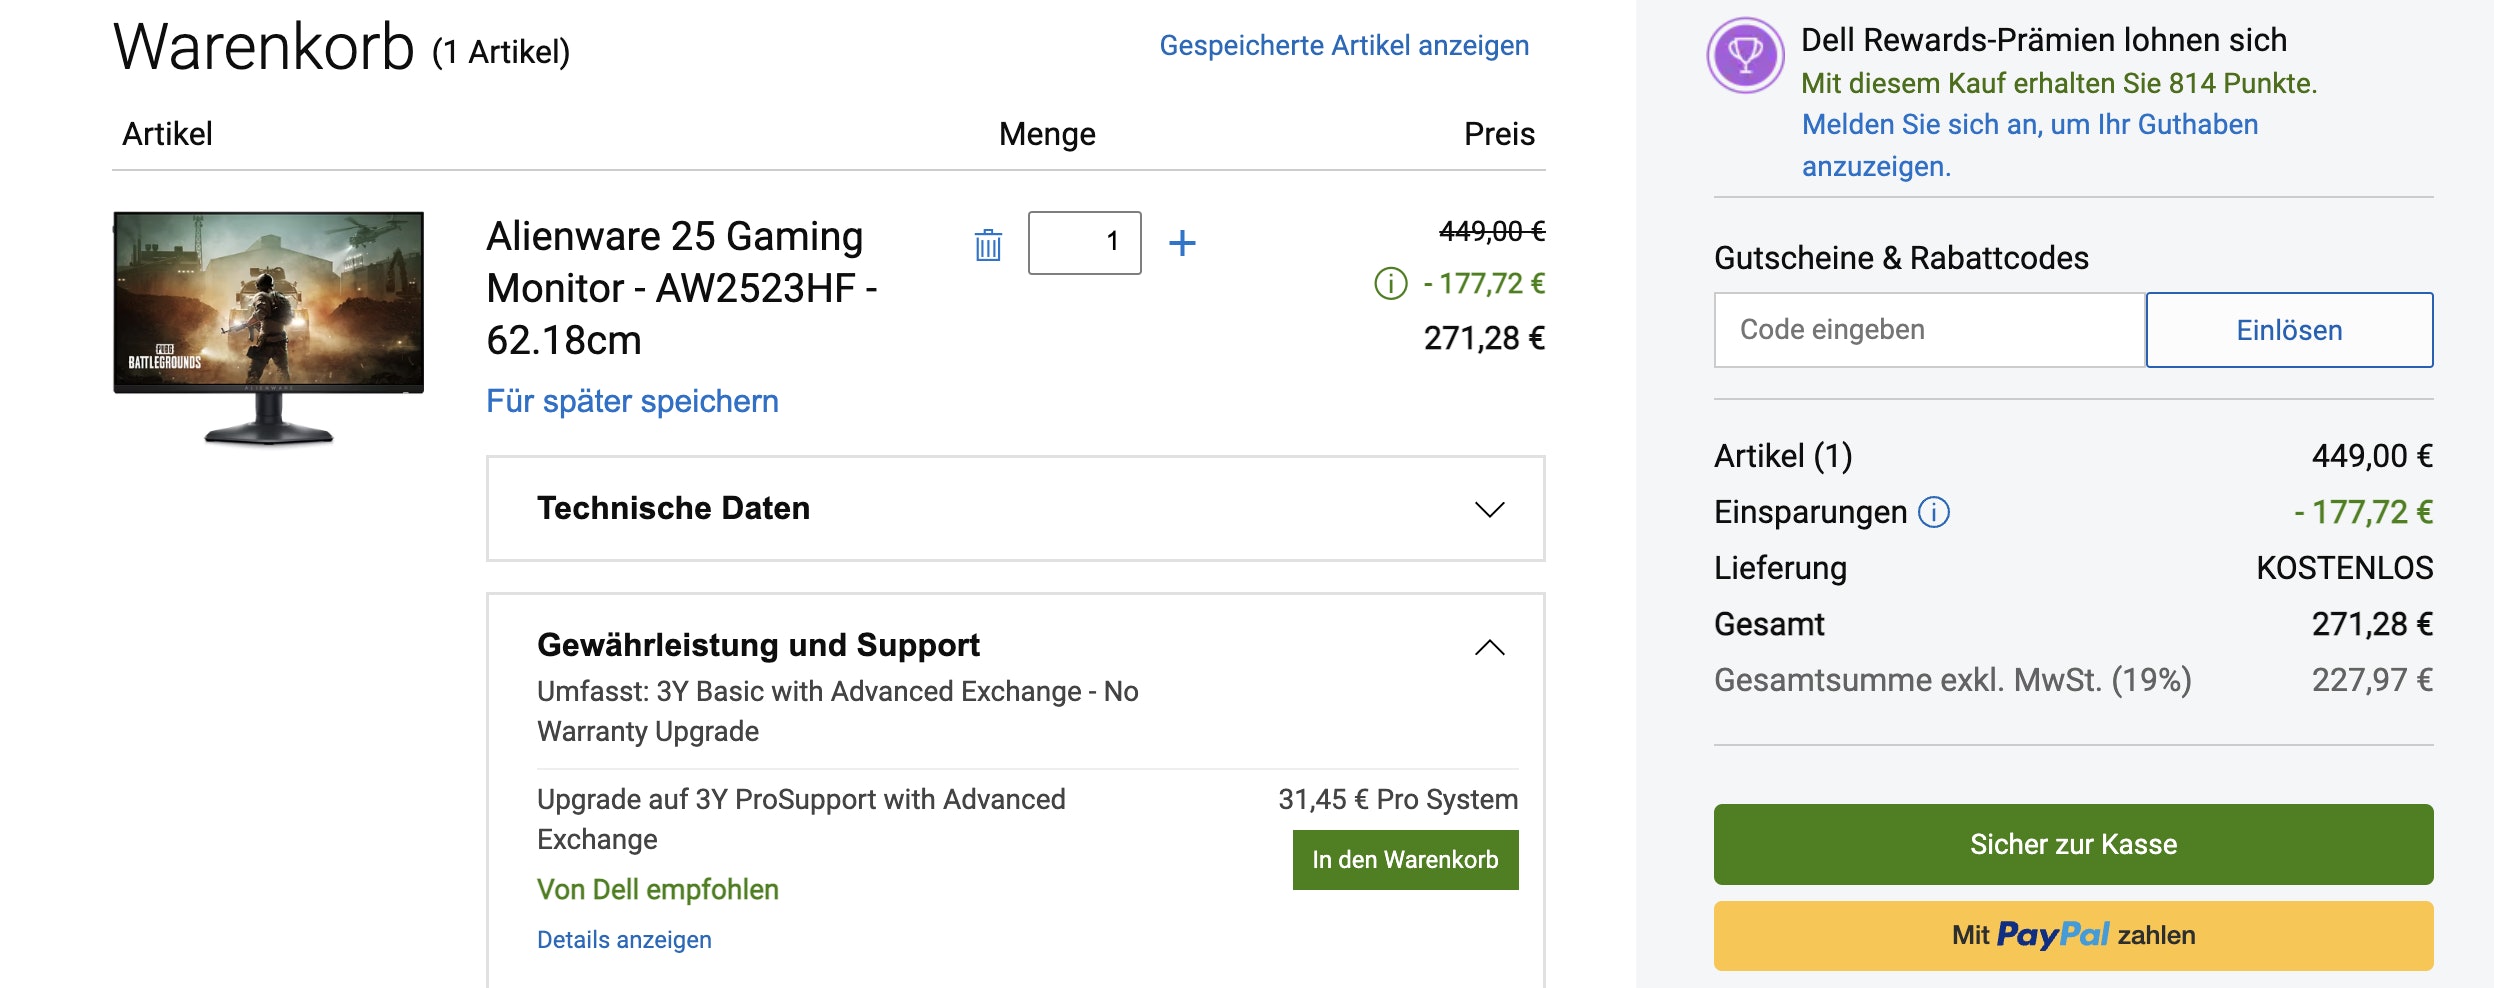Increase quantity with the plus icon
This screenshot has height=988, width=2494.
(x=1183, y=241)
